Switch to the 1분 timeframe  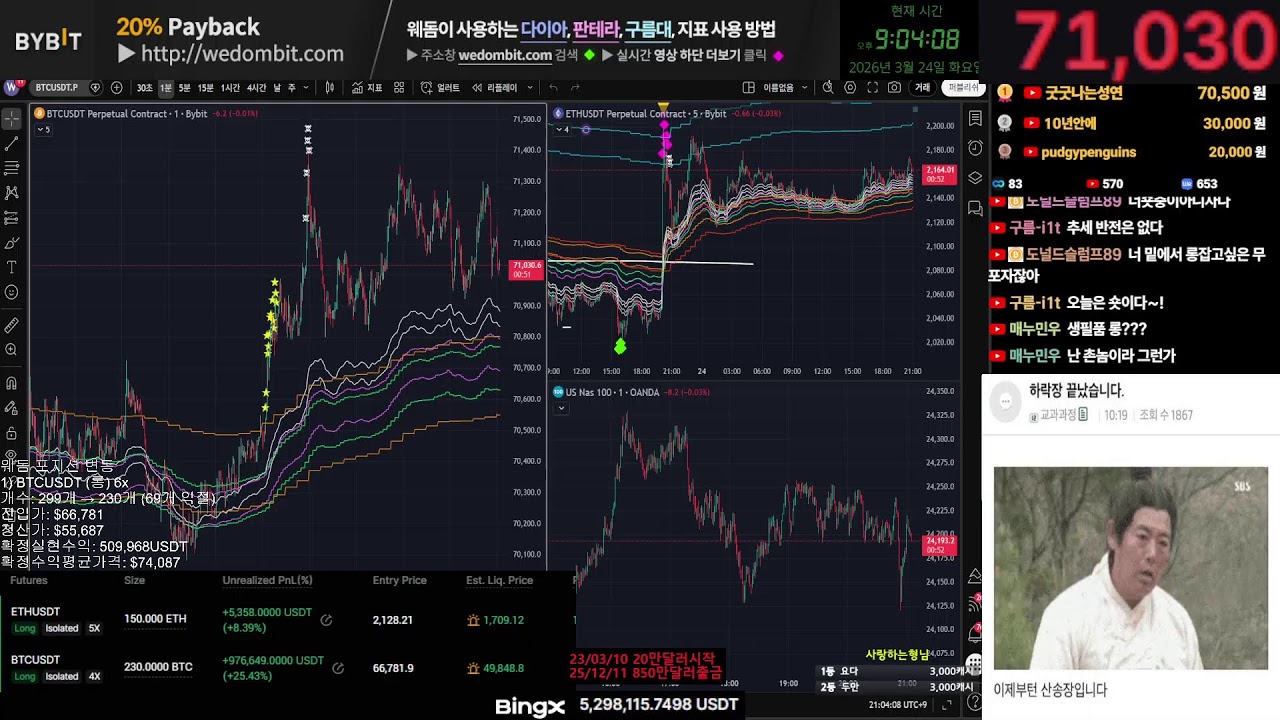click(166, 87)
